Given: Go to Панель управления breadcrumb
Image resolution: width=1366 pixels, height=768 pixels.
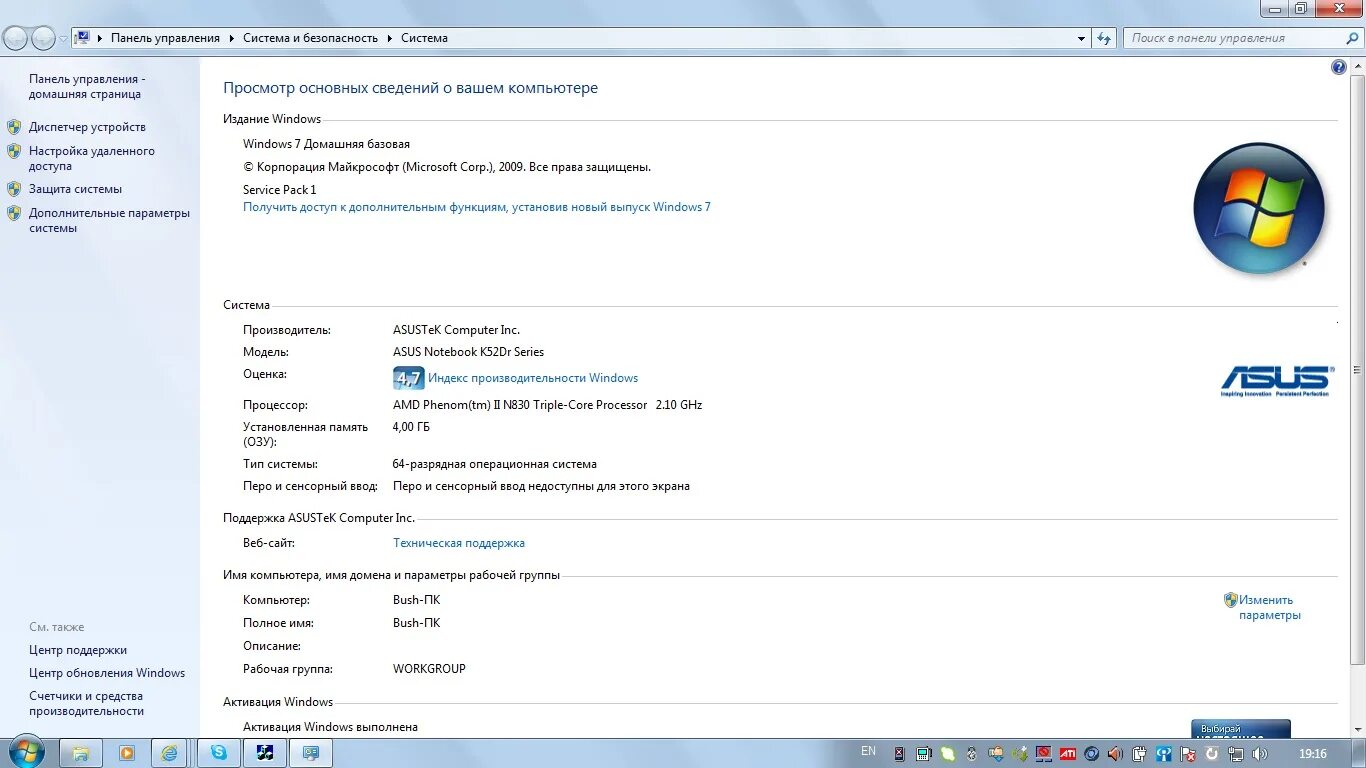Looking at the screenshot, I should coord(165,38).
